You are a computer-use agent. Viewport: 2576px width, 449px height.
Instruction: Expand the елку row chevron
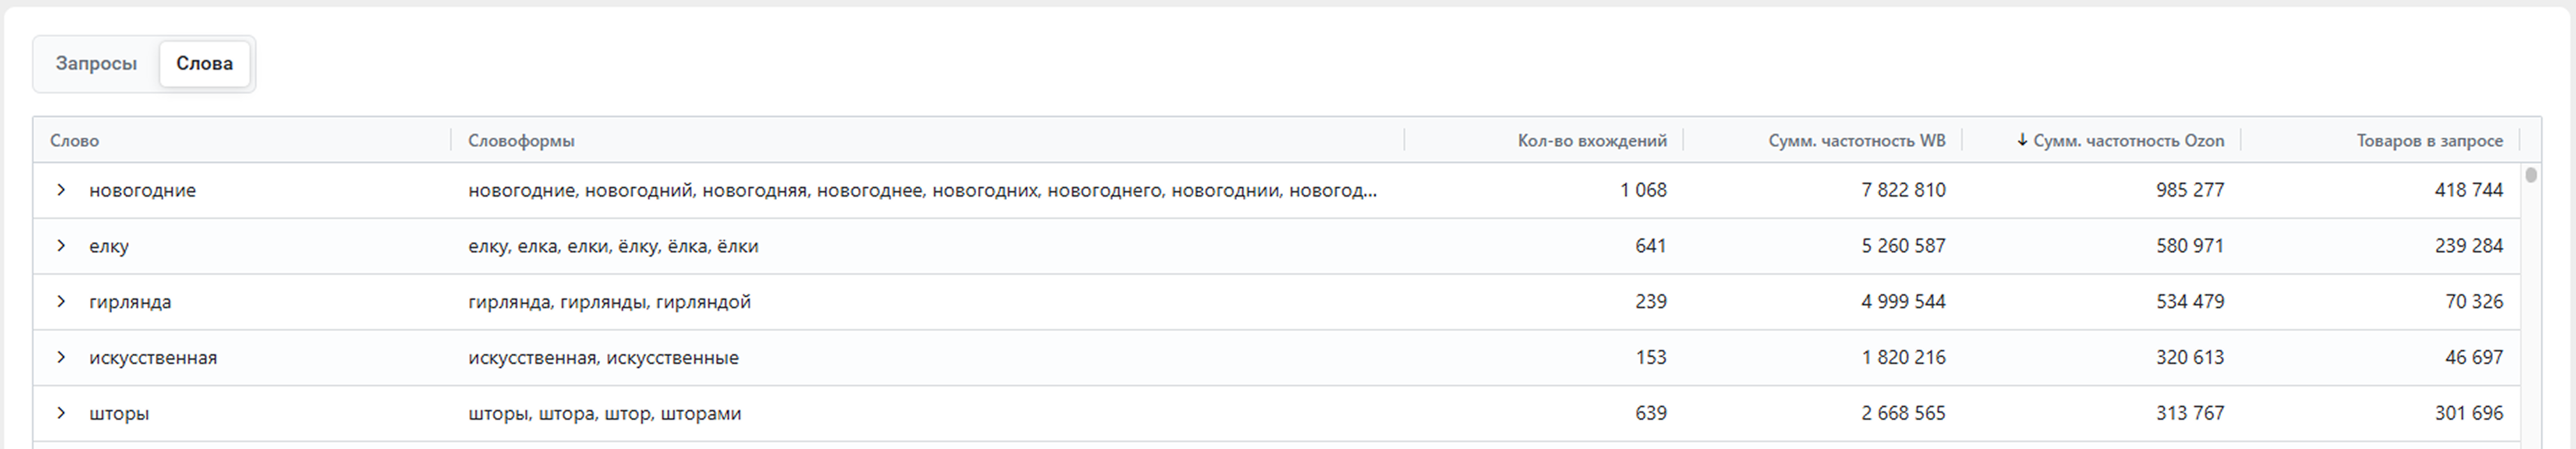(x=61, y=246)
